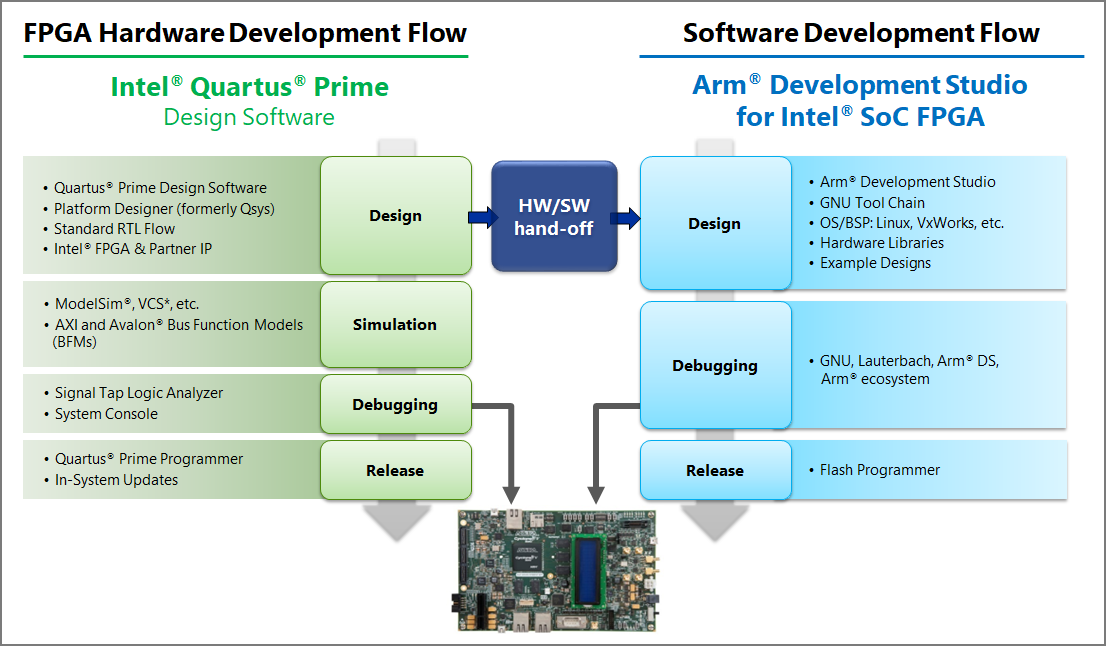Click 'Platform Designer (formerly Qsys)' bullet

(164, 209)
